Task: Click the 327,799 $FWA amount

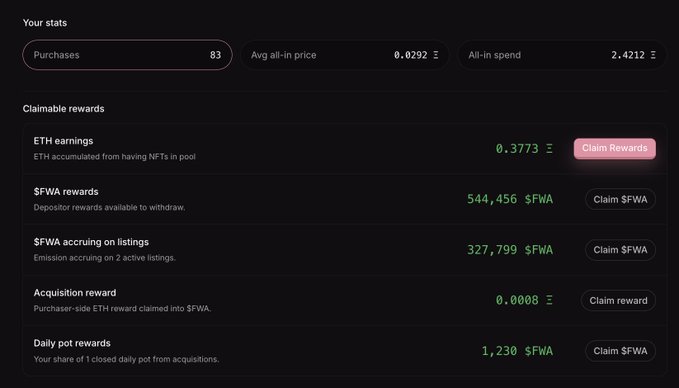Action: tap(510, 250)
